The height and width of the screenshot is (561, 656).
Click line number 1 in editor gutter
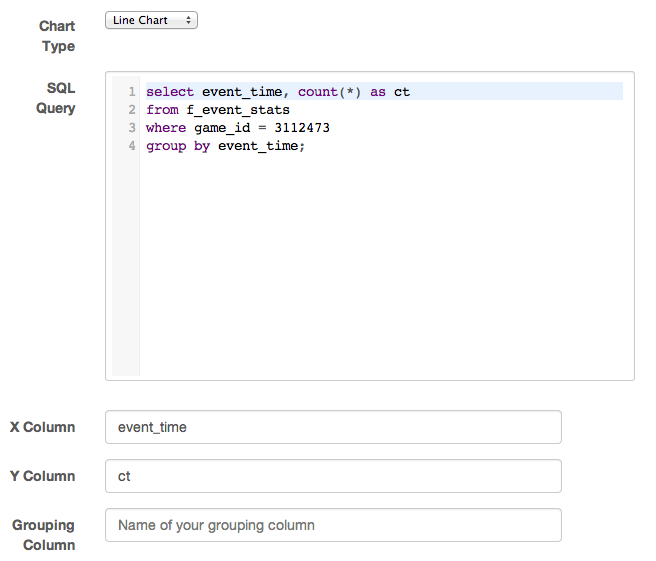pos(132,92)
